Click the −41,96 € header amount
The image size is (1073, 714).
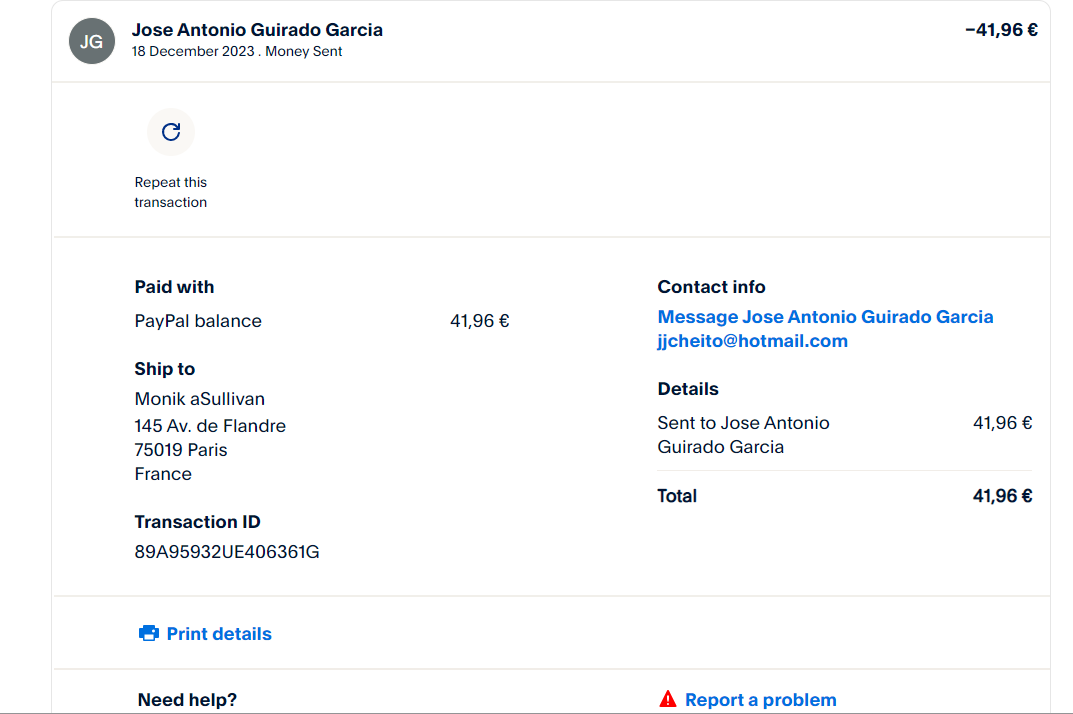coord(1001,30)
